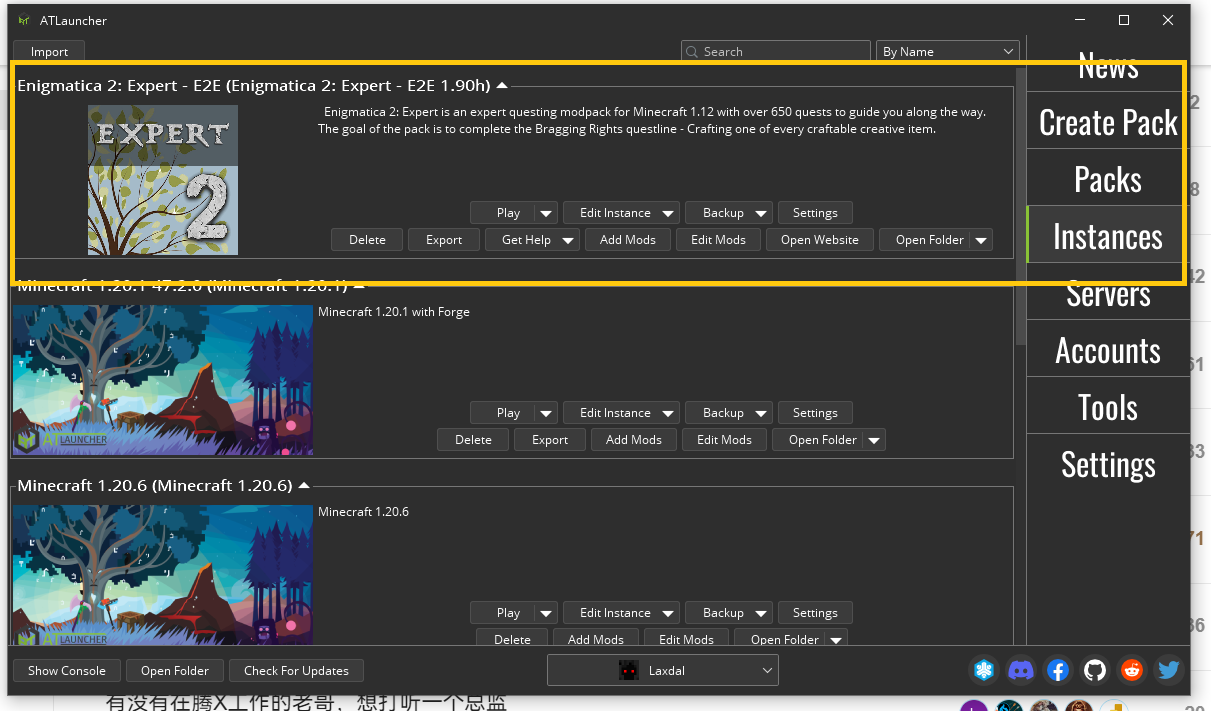The width and height of the screenshot is (1211, 711).
Task: Click the Show Console button
Action: (x=67, y=671)
